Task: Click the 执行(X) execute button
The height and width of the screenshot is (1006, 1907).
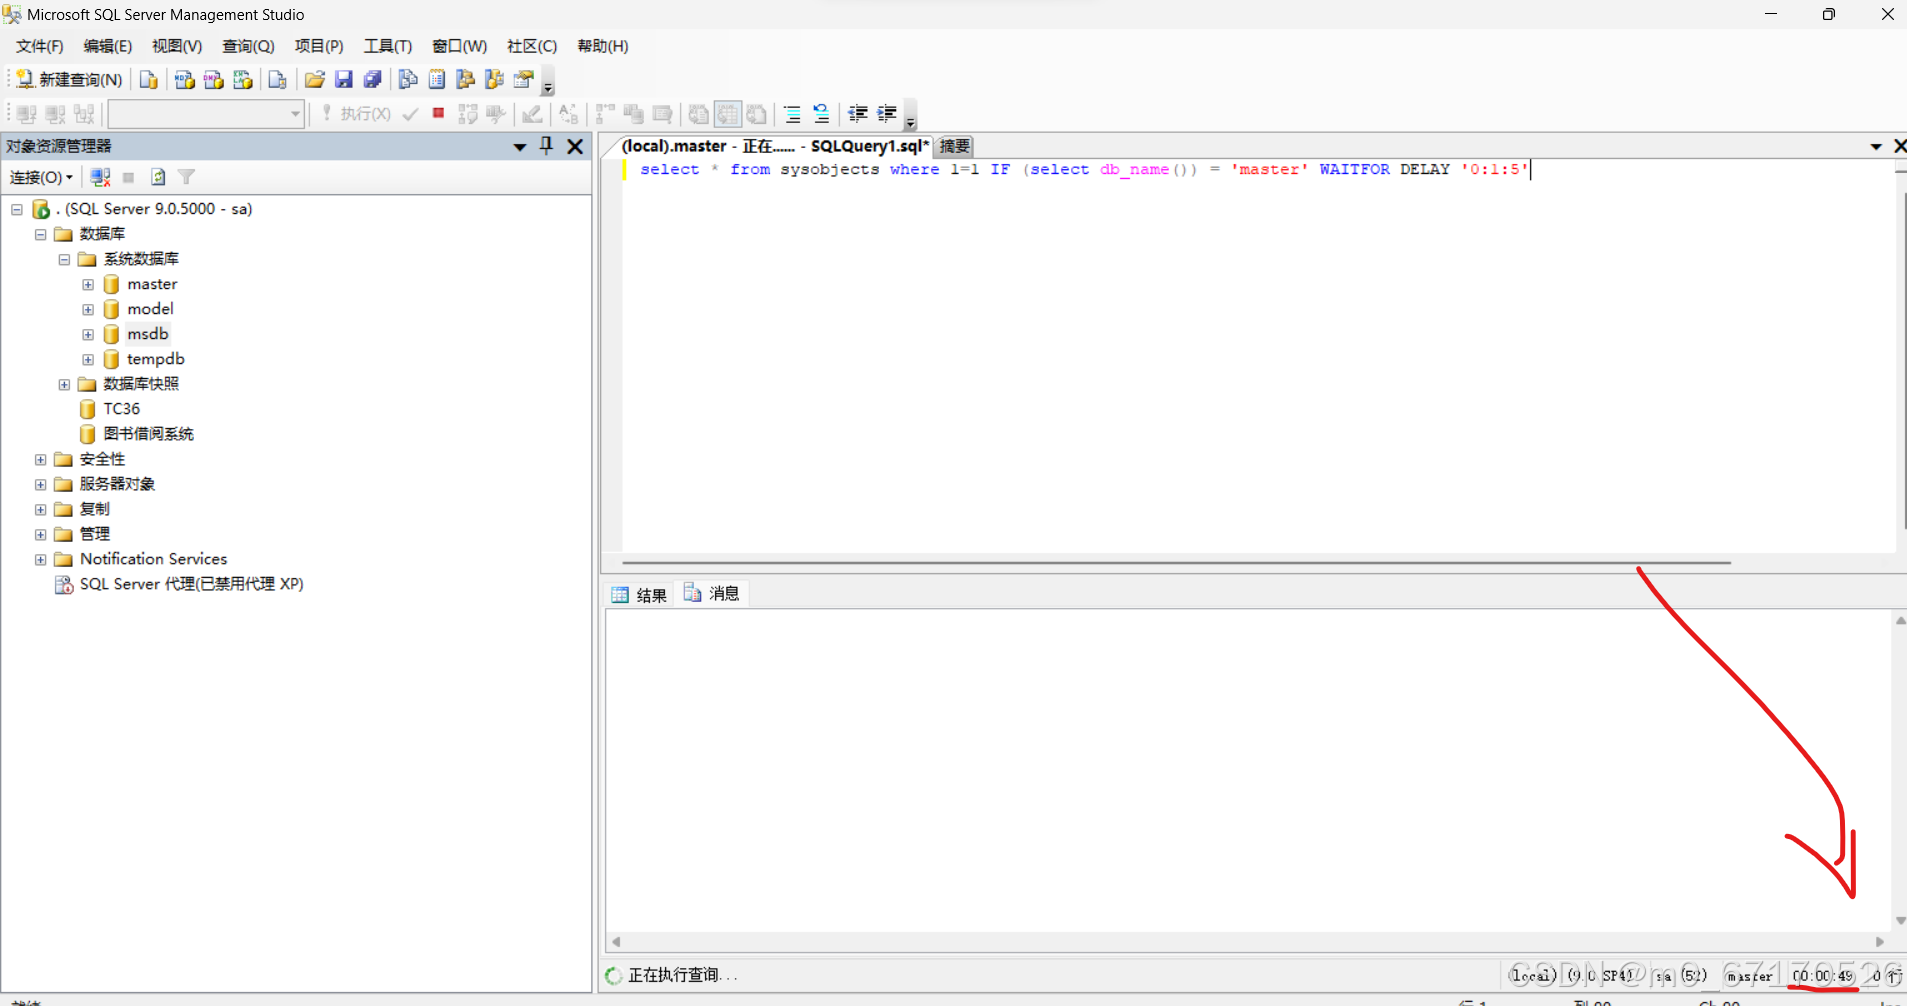Action: [x=356, y=114]
